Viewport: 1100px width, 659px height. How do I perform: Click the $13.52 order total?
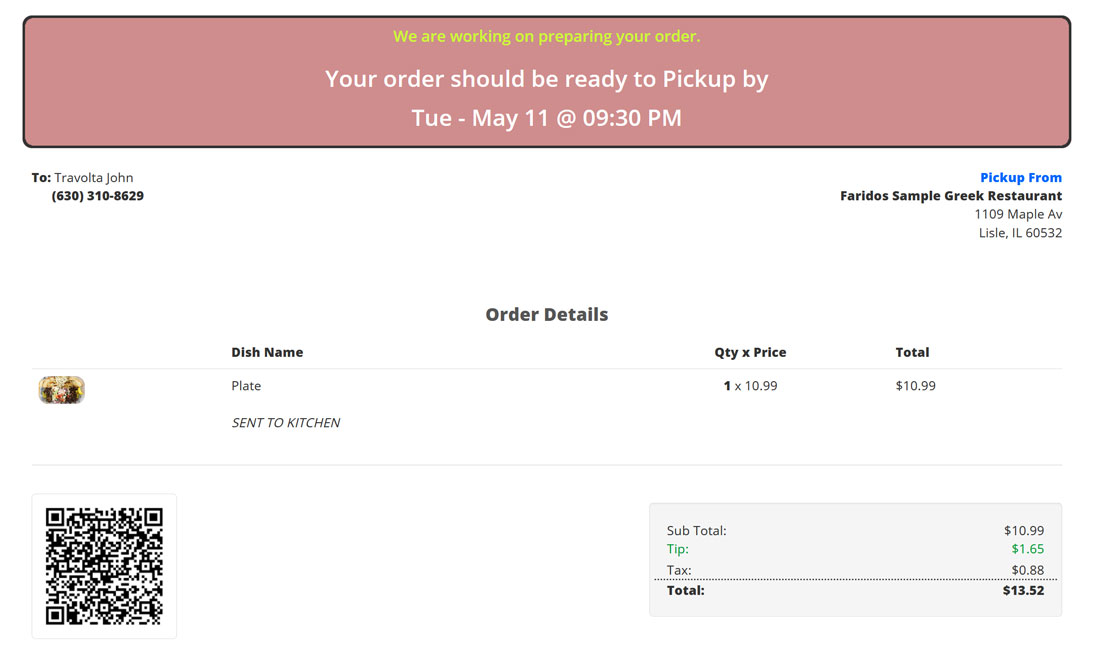tap(1023, 590)
